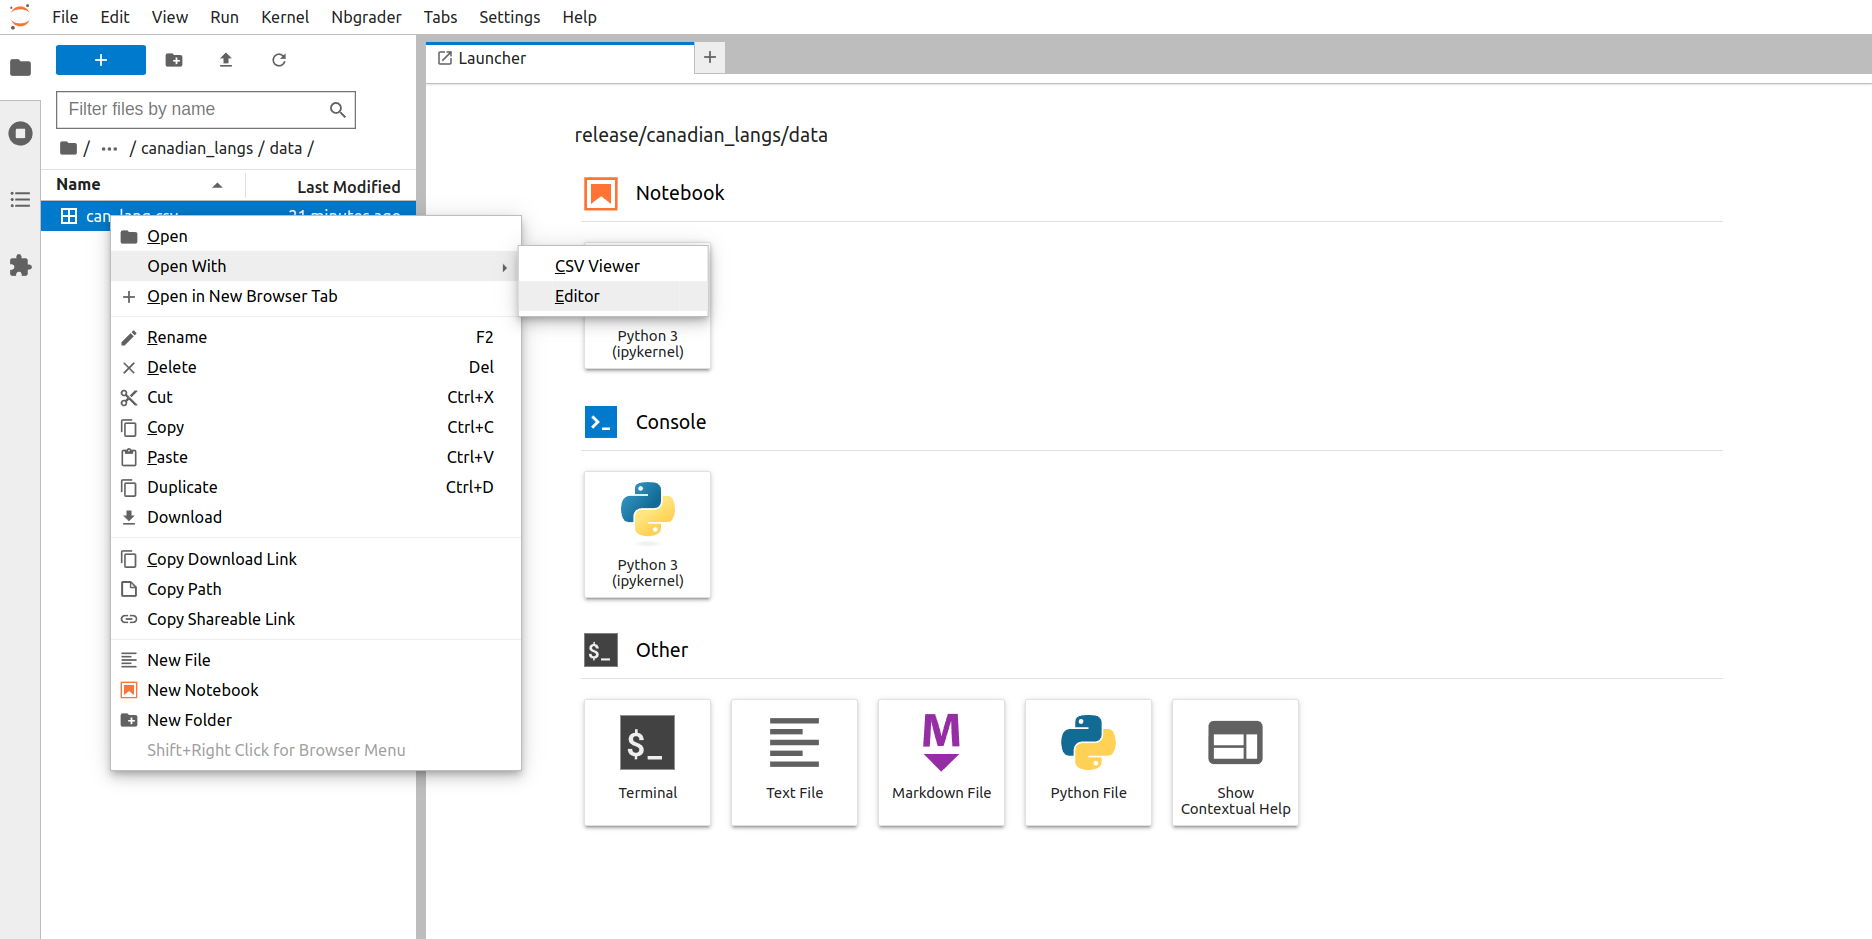Viewport: 1872px width, 939px height.
Task: Launch Python 3 ipykernel Console
Action: (648, 535)
